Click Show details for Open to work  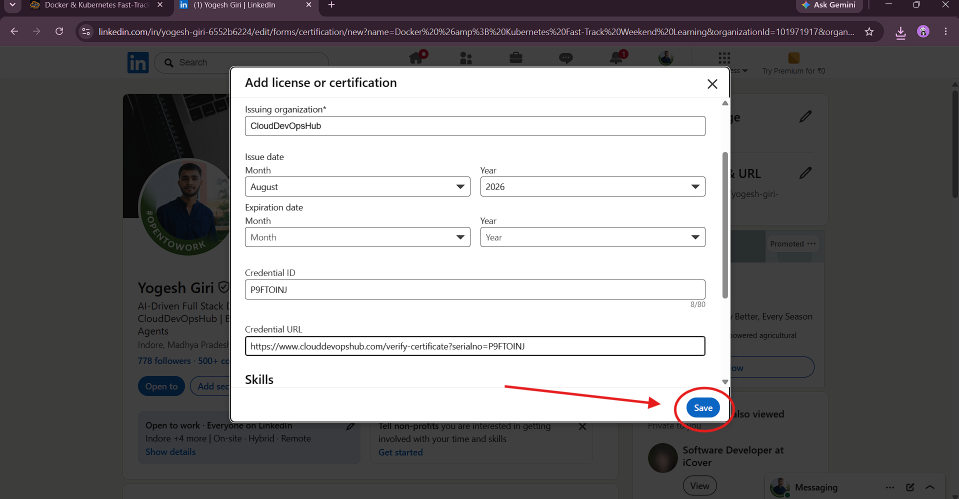click(x=171, y=452)
